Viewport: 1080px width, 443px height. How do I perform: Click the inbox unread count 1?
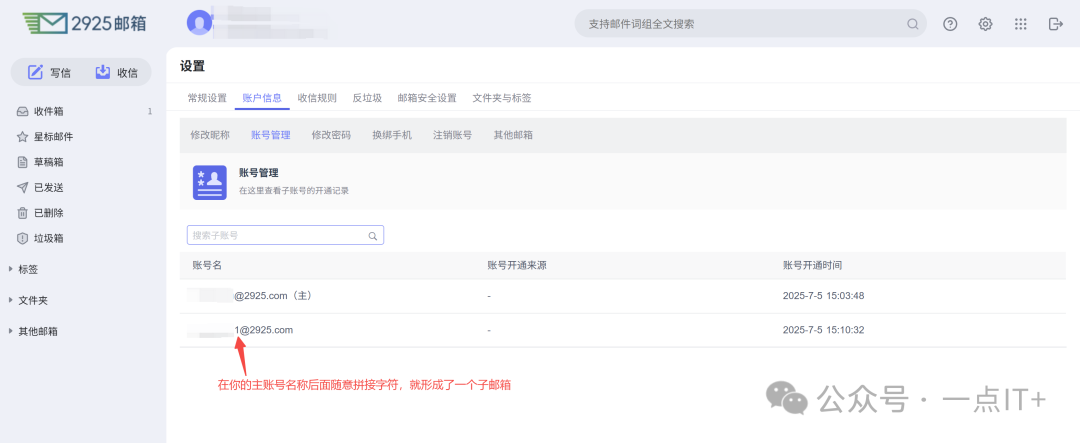149,111
